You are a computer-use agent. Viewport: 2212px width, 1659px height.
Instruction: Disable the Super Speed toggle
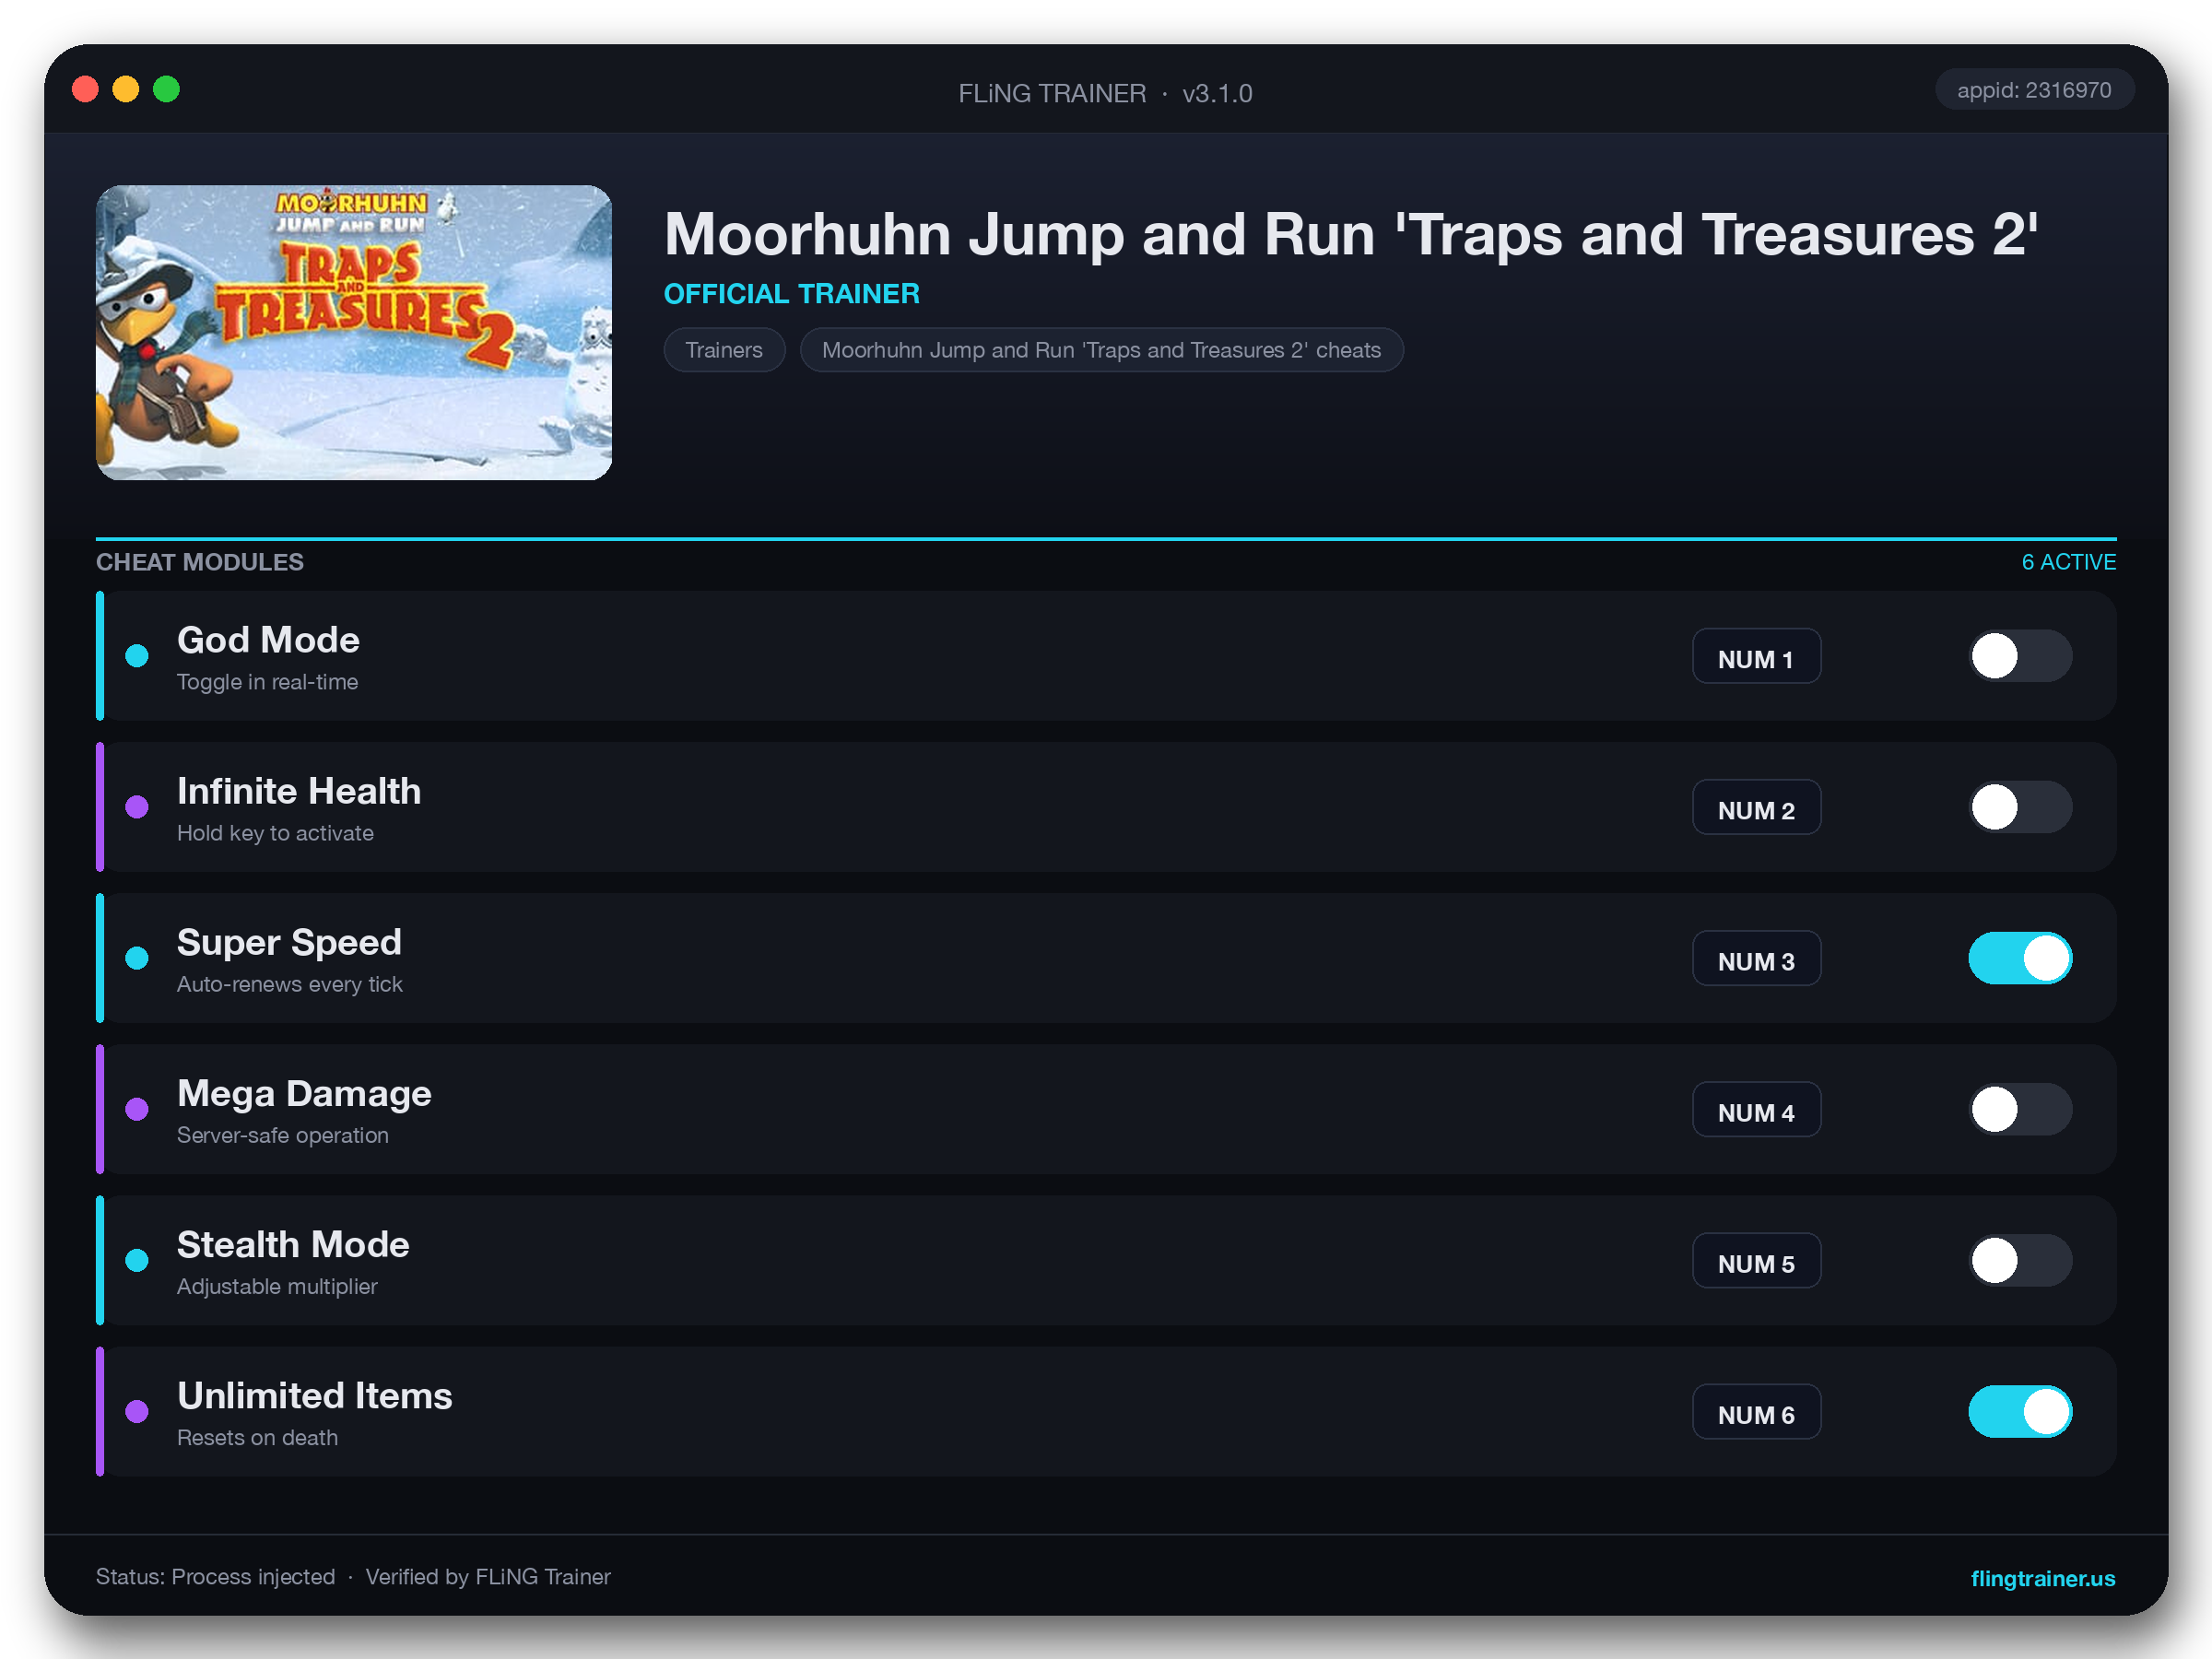pyautogui.click(x=2020, y=958)
